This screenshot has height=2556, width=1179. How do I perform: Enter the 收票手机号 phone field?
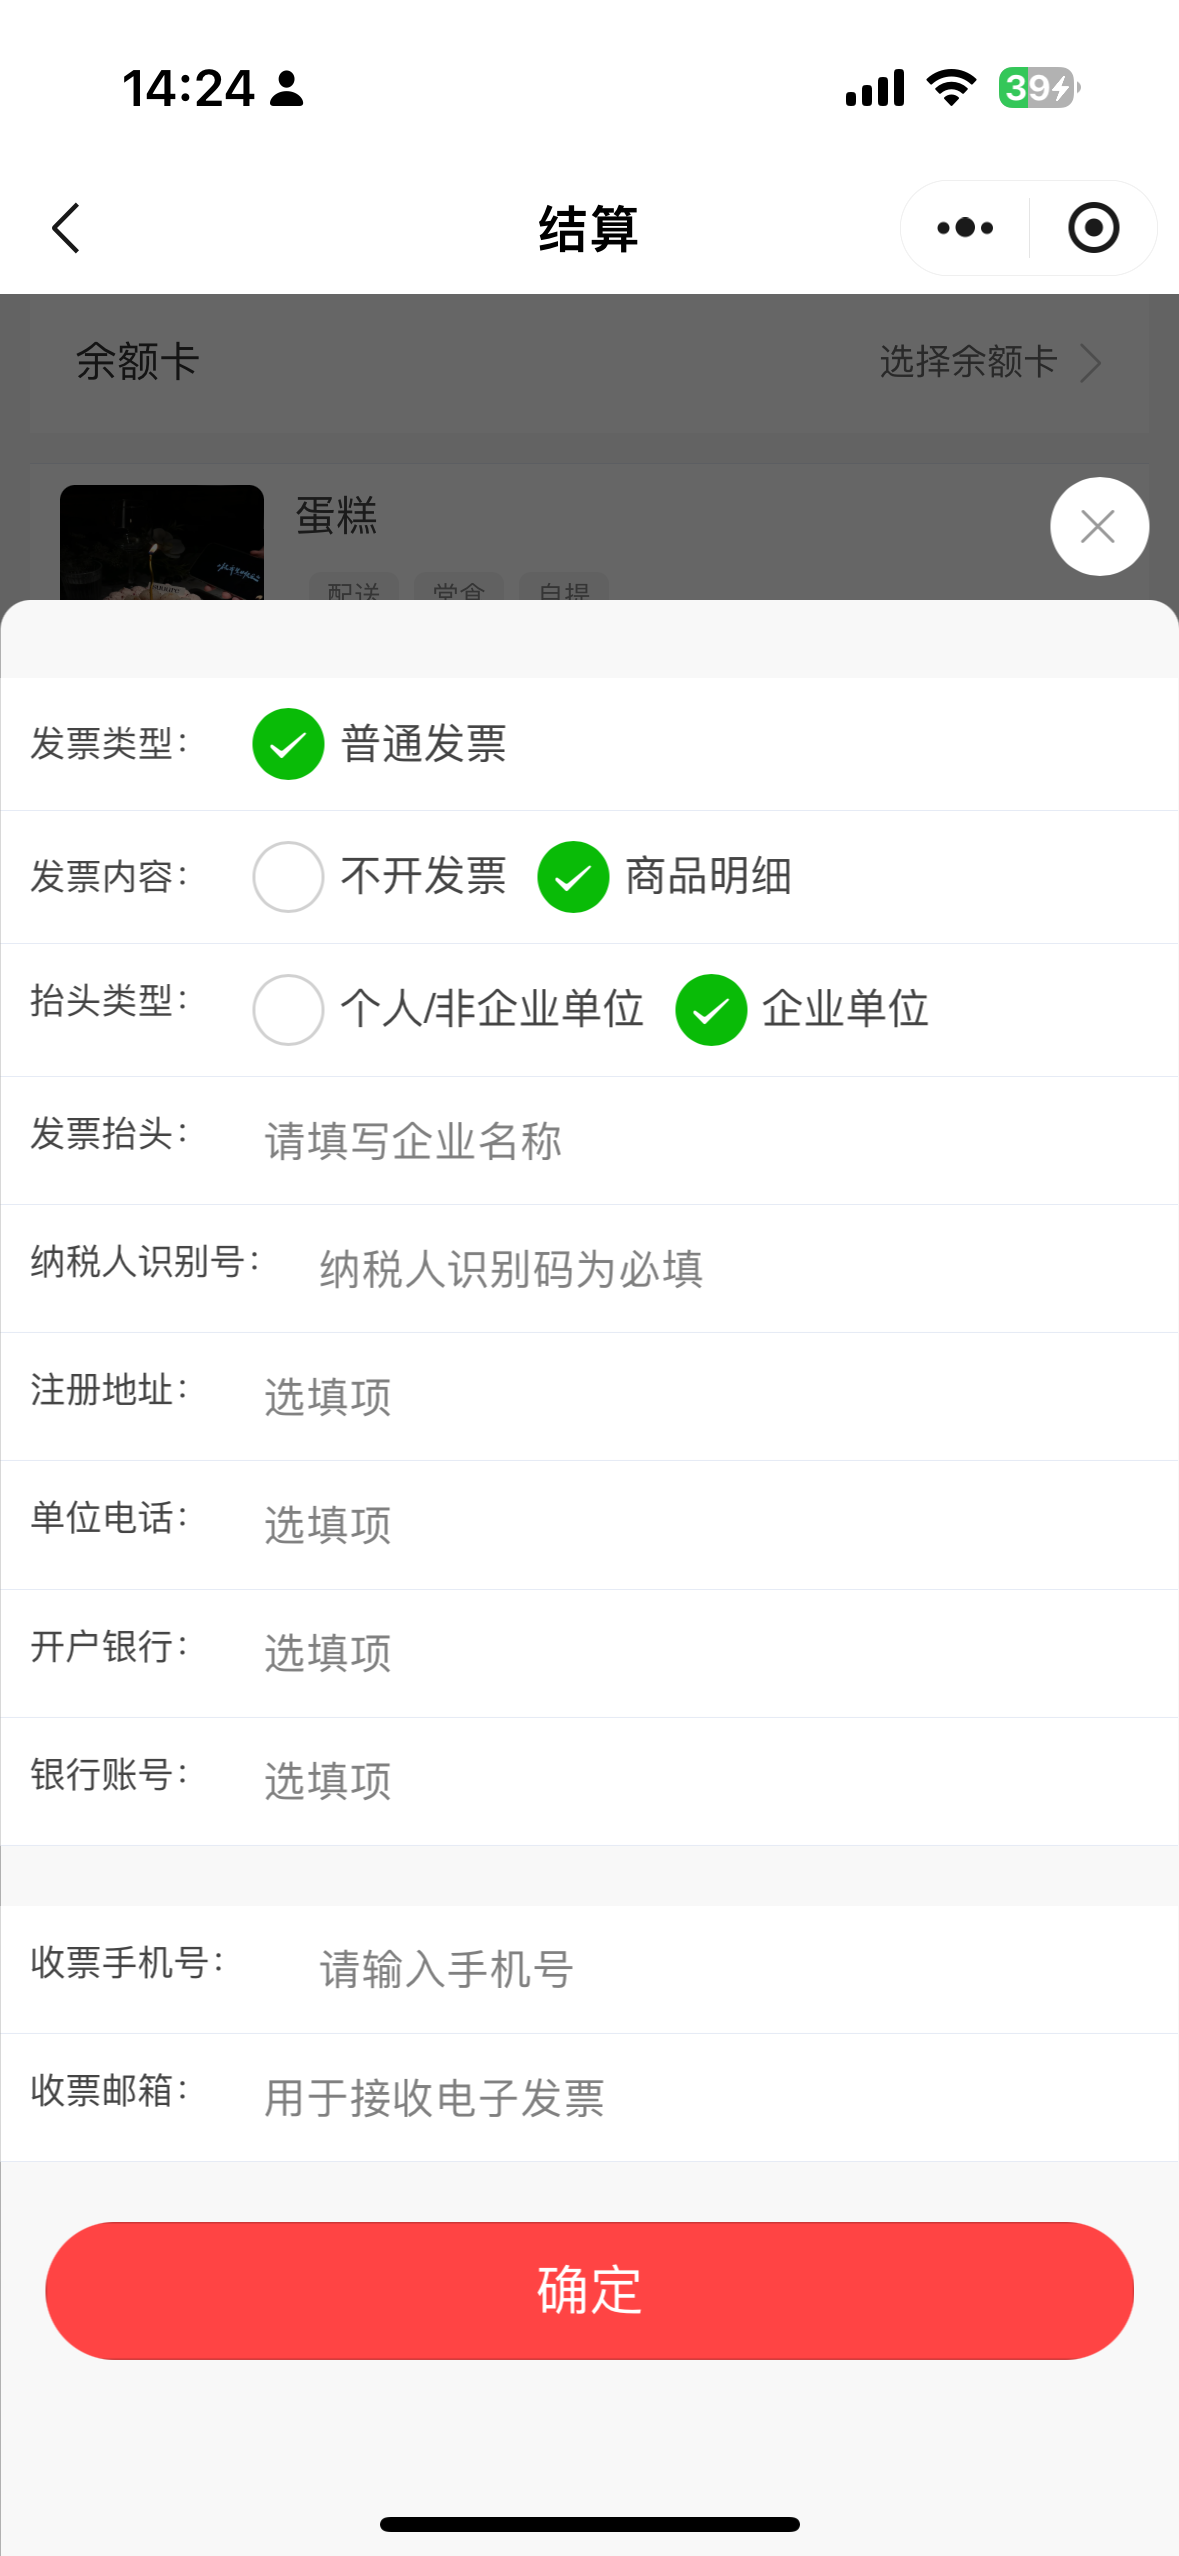[x=730, y=1969]
